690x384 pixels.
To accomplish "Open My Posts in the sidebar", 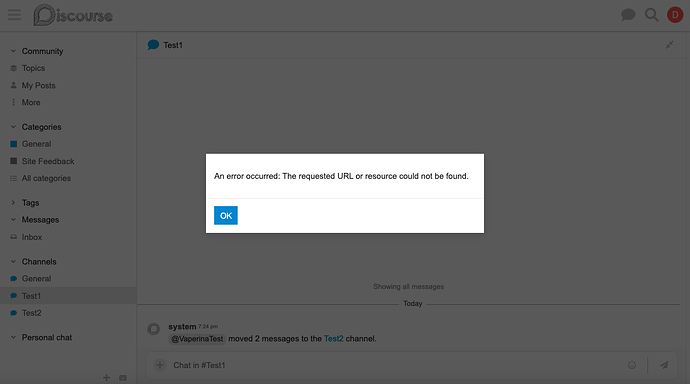I will click(x=39, y=85).
